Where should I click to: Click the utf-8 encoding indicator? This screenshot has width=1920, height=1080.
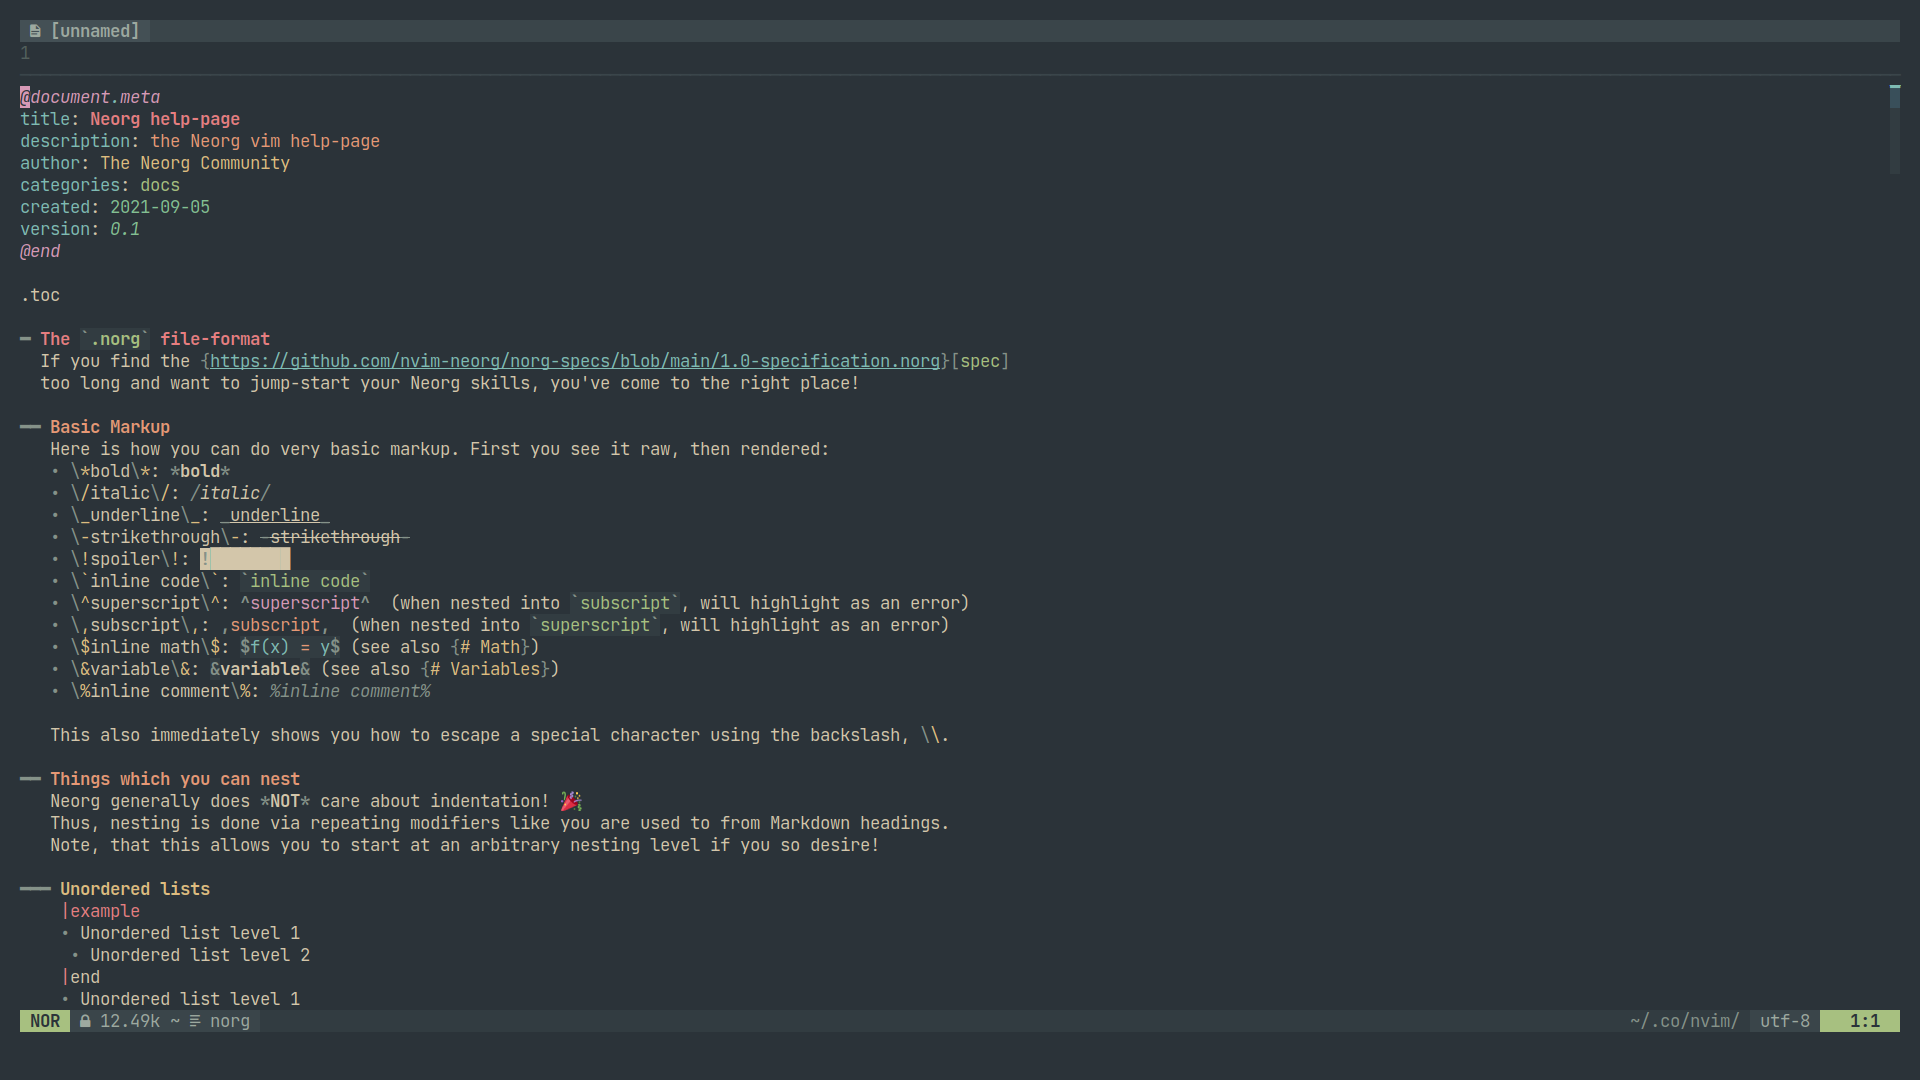[x=1785, y=1021]
